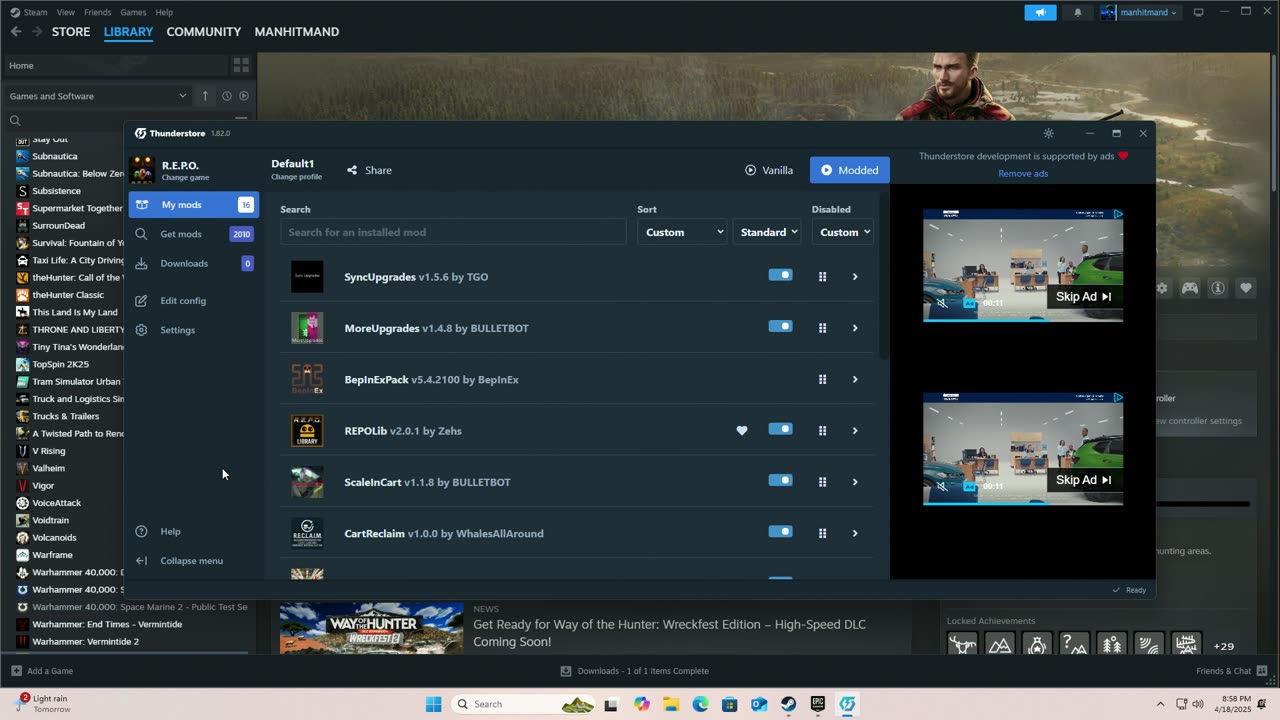Open the Steam library grid view icon
The width and height of the screenshot is (1280, 720).
coord(241,65)
